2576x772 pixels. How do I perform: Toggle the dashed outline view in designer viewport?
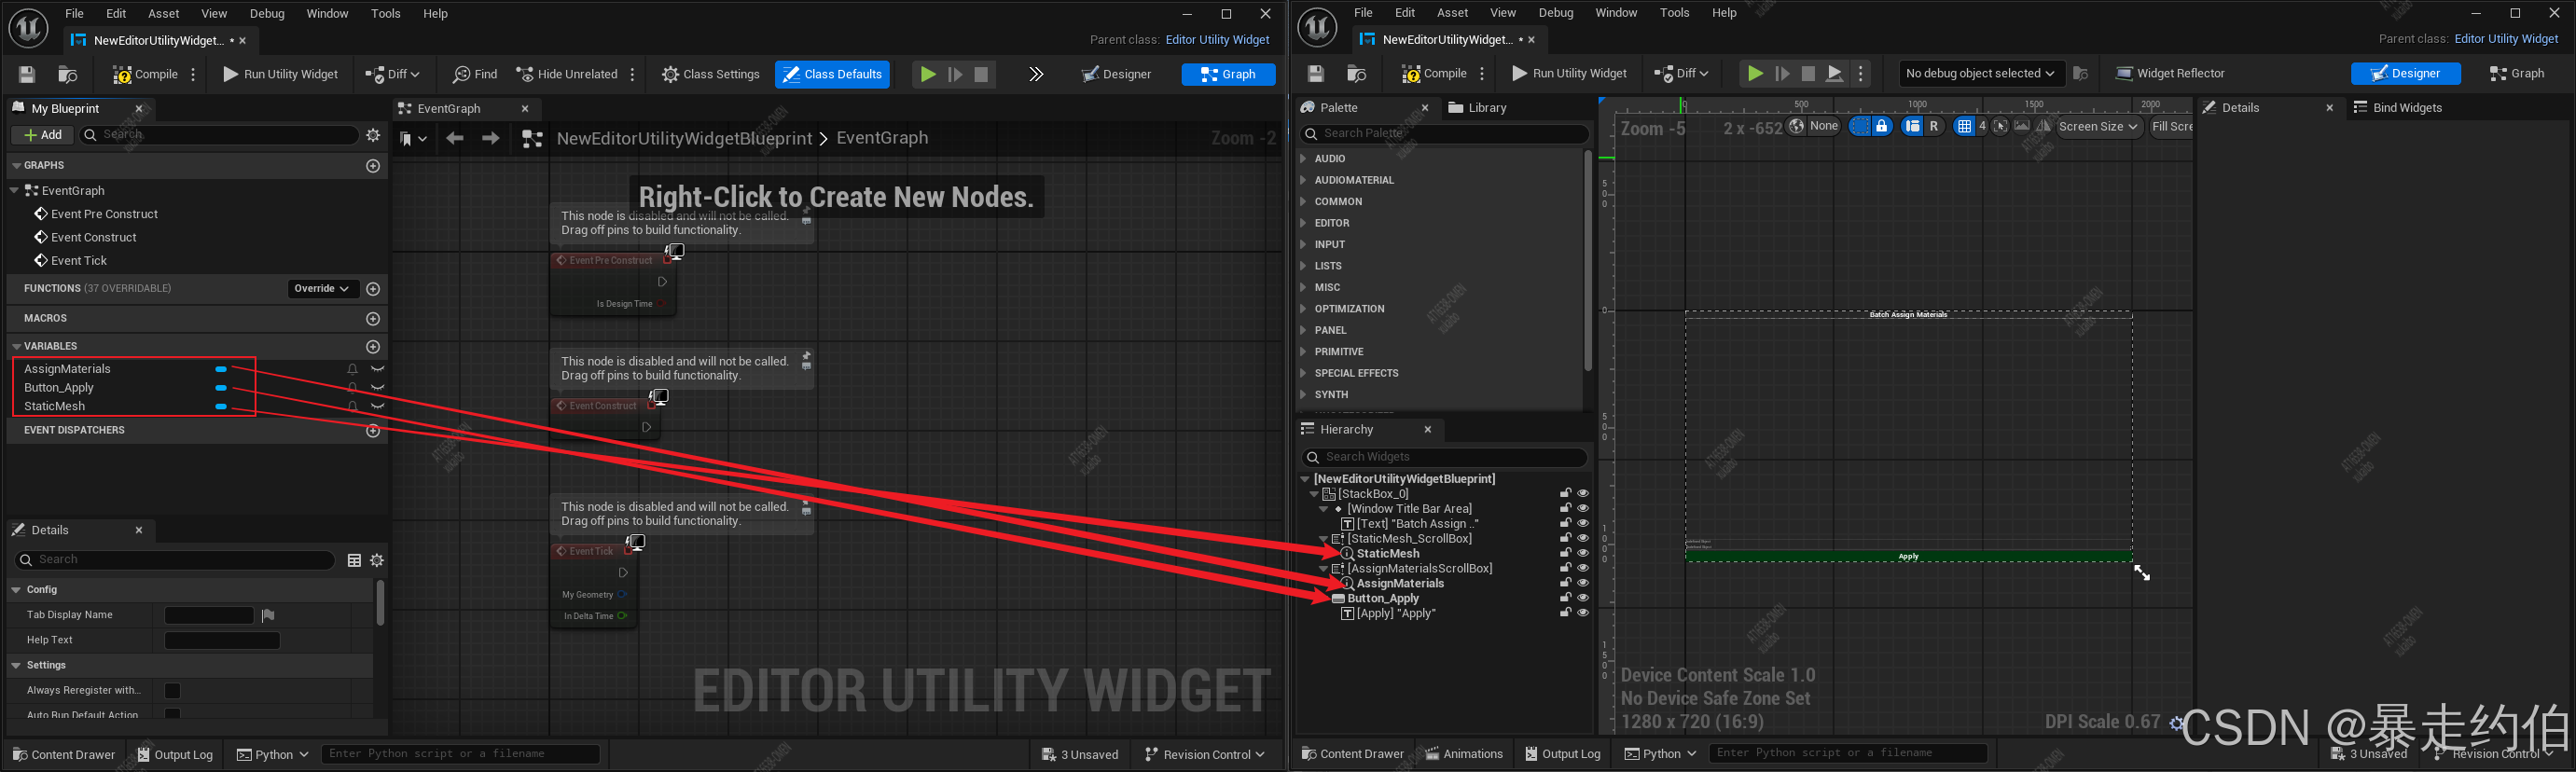coord(1860,126)
